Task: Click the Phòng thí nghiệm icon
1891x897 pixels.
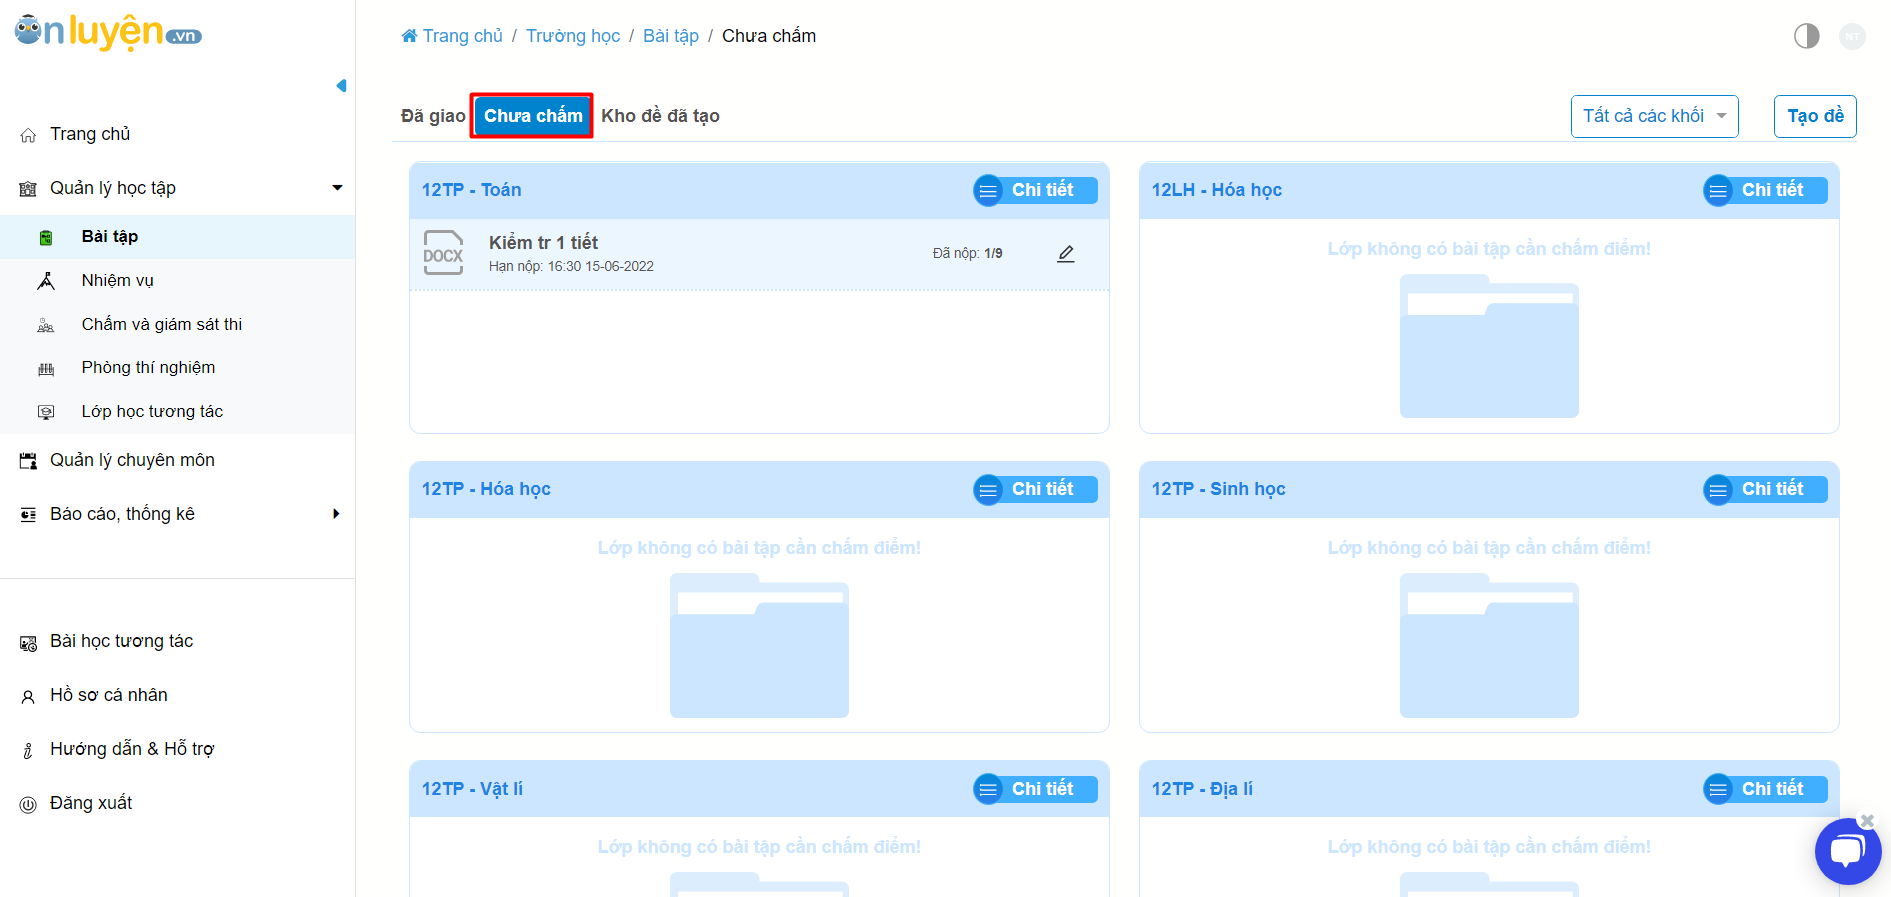Action: tap(46, 369)
